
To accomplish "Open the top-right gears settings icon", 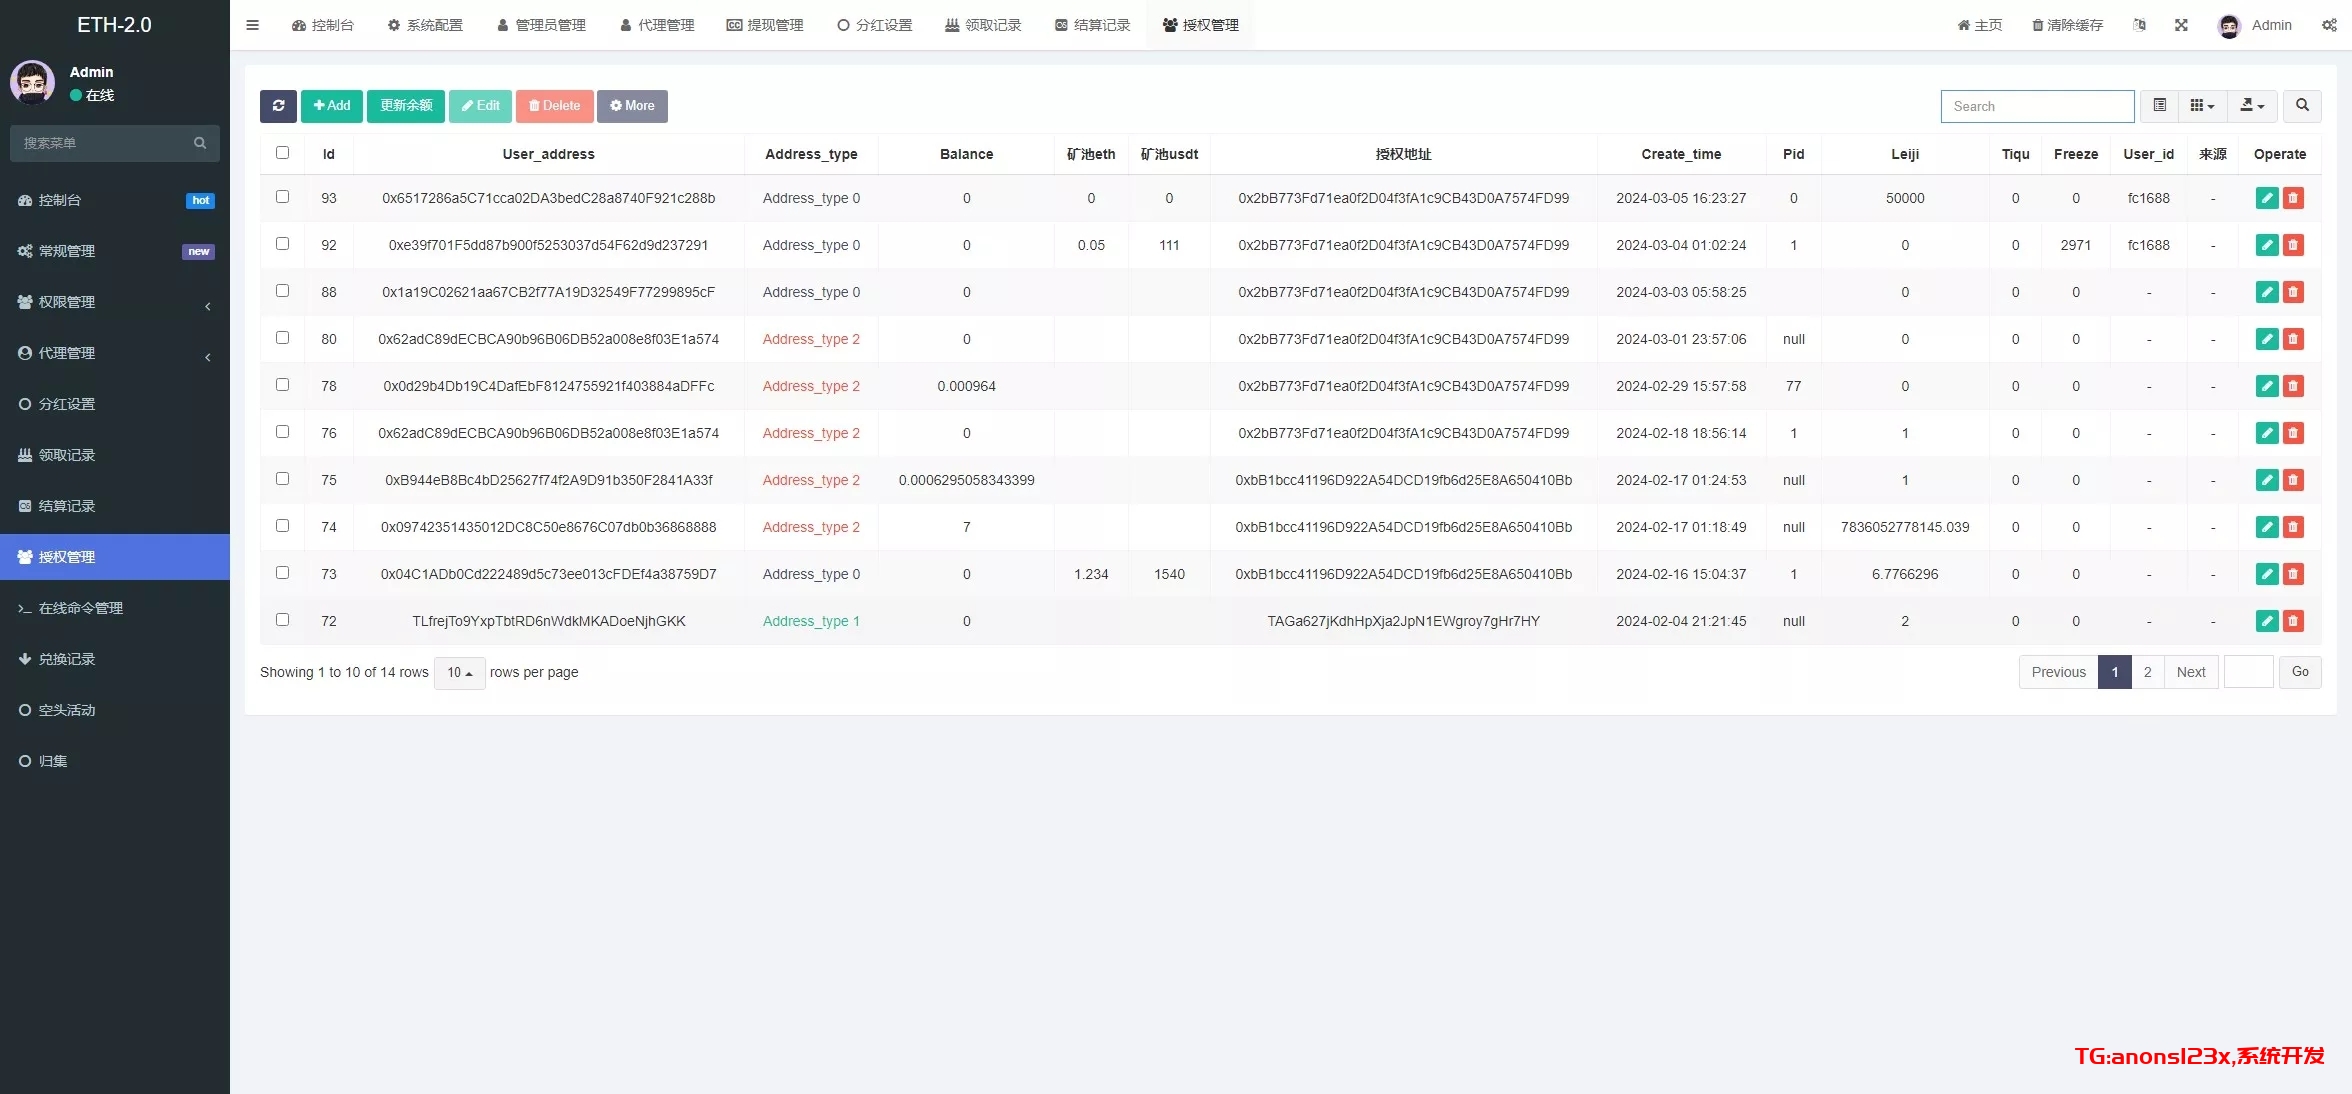I will pyautogui.click(x=2329, y=25).
